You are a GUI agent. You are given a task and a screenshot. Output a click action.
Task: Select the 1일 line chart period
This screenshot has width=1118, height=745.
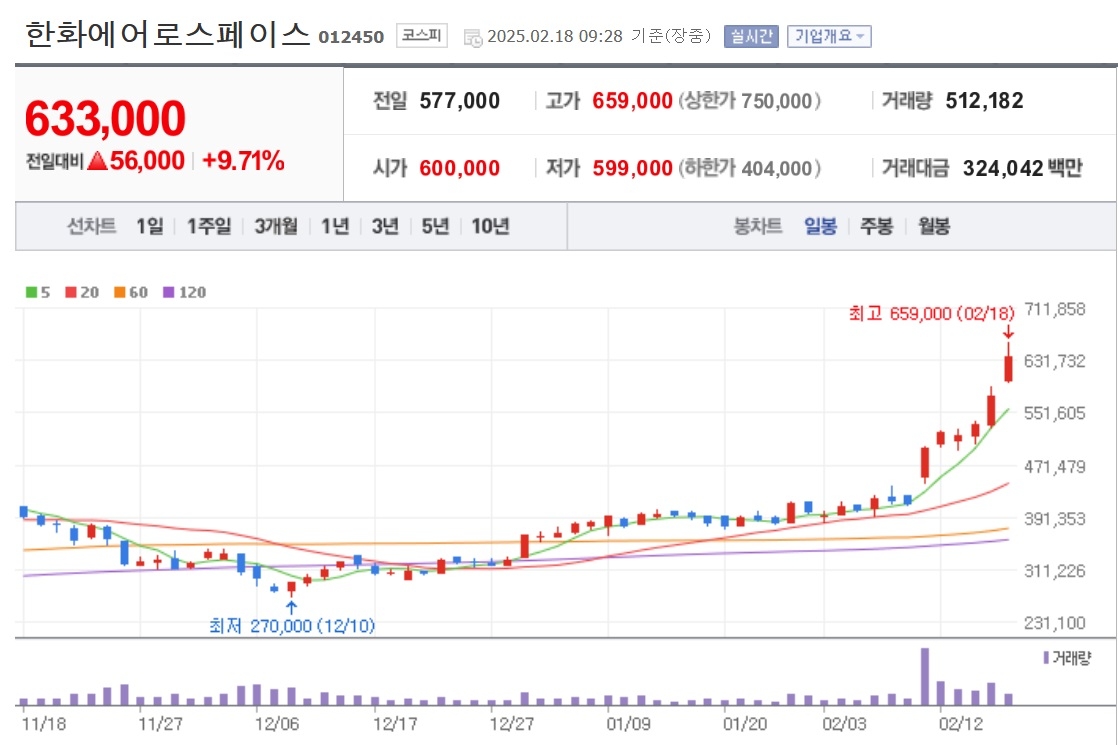pyautogui.click(x=150, y=227)
